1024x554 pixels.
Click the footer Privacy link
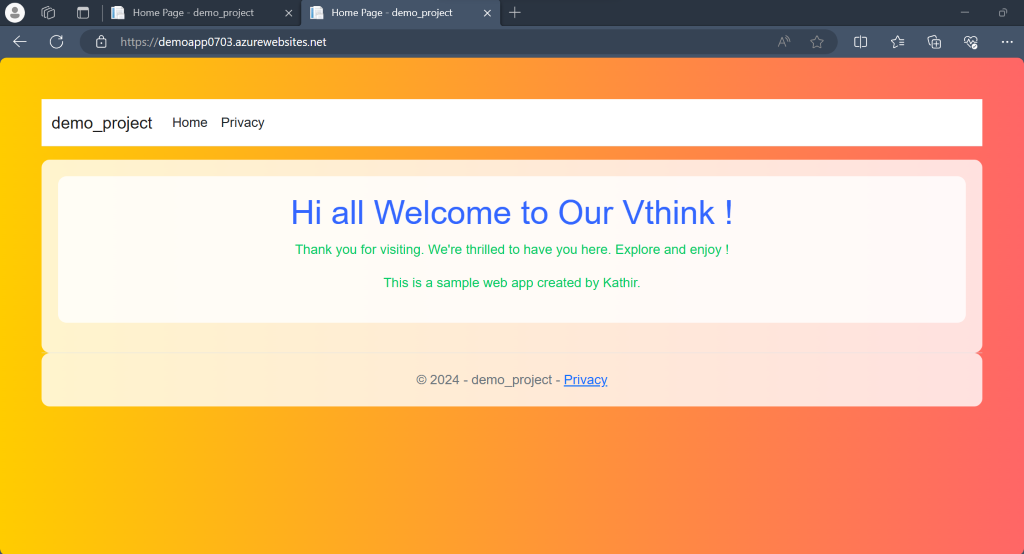pos(585,380)
